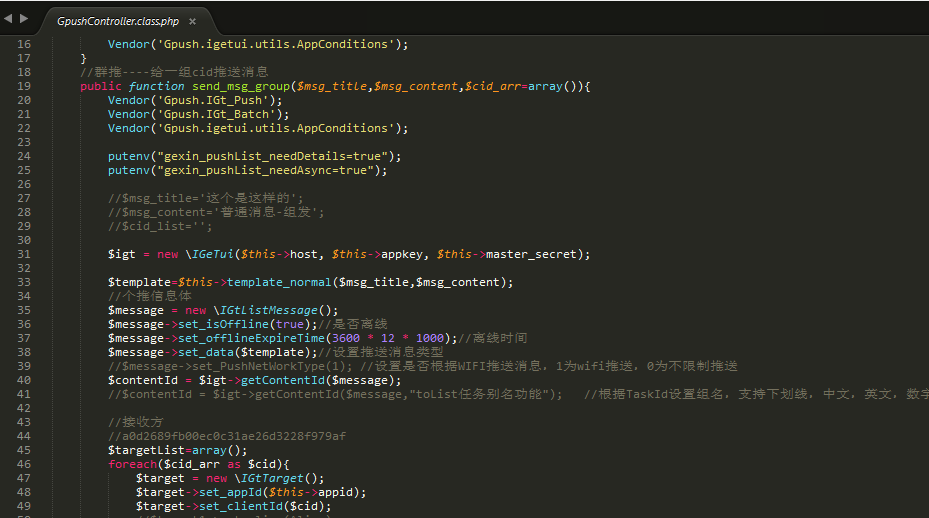The image size is (929, 518).
Task: Switch to the GpushController.class.php tab
Action: (x=117, y=21)
